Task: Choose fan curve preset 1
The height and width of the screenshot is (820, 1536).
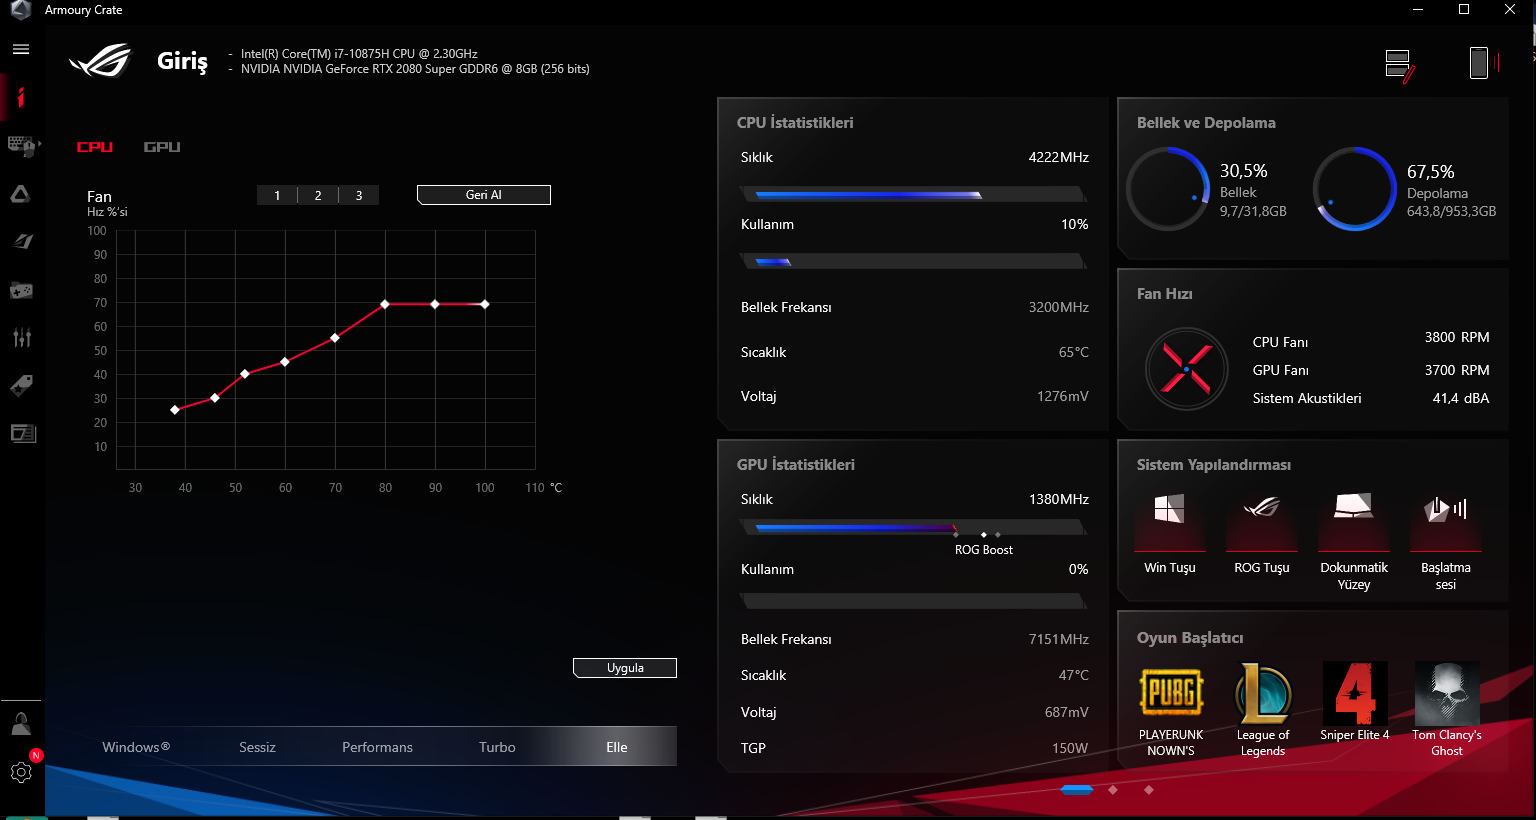Action: (x=277, y=195)
